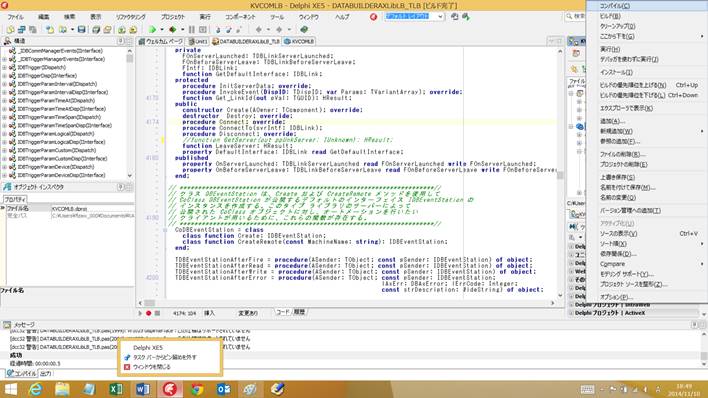Click the Save disk icon in toolbar
Screen dimensions: 708x398
pyautogui.click(x=81, y=30)
